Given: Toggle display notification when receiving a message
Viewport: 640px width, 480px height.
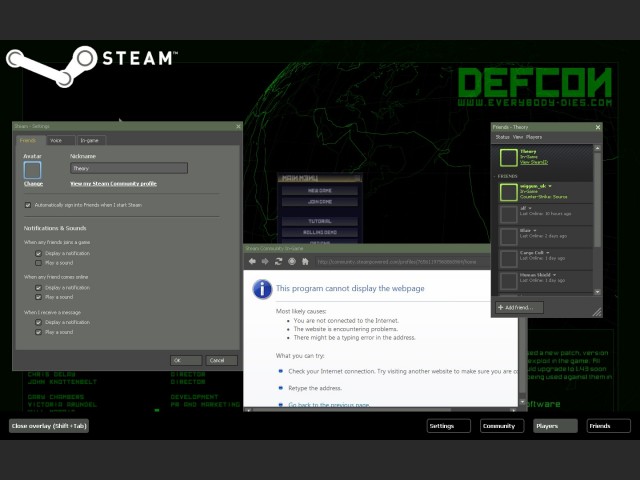Looking at the screenshot, I should (x=38, y=322).
